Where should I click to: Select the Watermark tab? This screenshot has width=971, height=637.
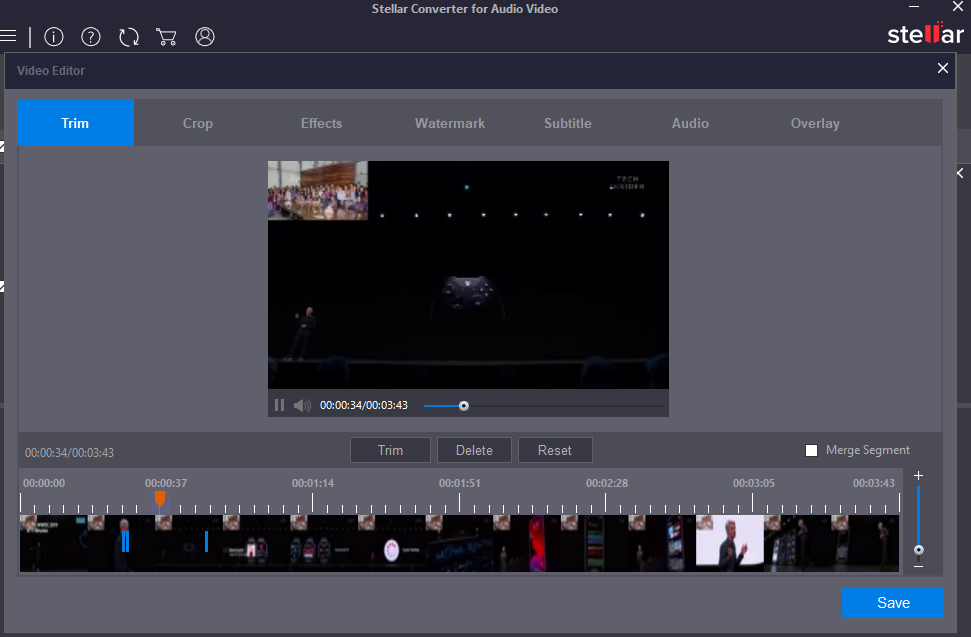(x=450, y=123)
